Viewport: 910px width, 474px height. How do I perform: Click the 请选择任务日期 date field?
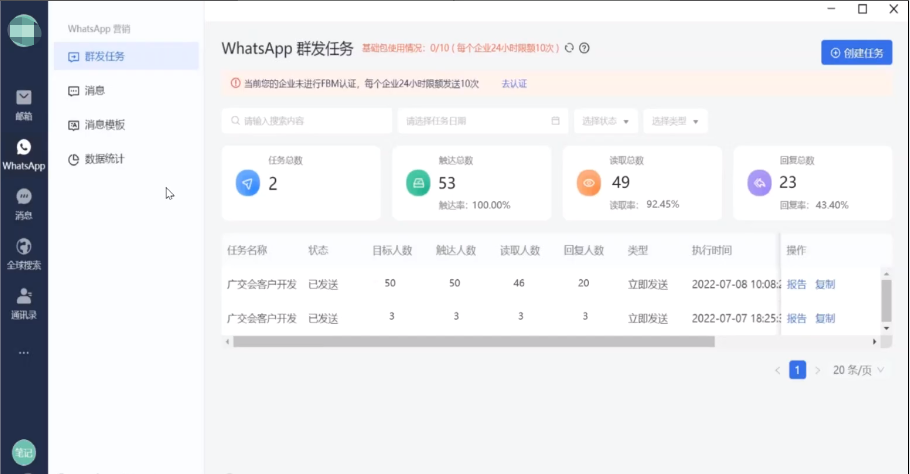(x=483, y=121)
